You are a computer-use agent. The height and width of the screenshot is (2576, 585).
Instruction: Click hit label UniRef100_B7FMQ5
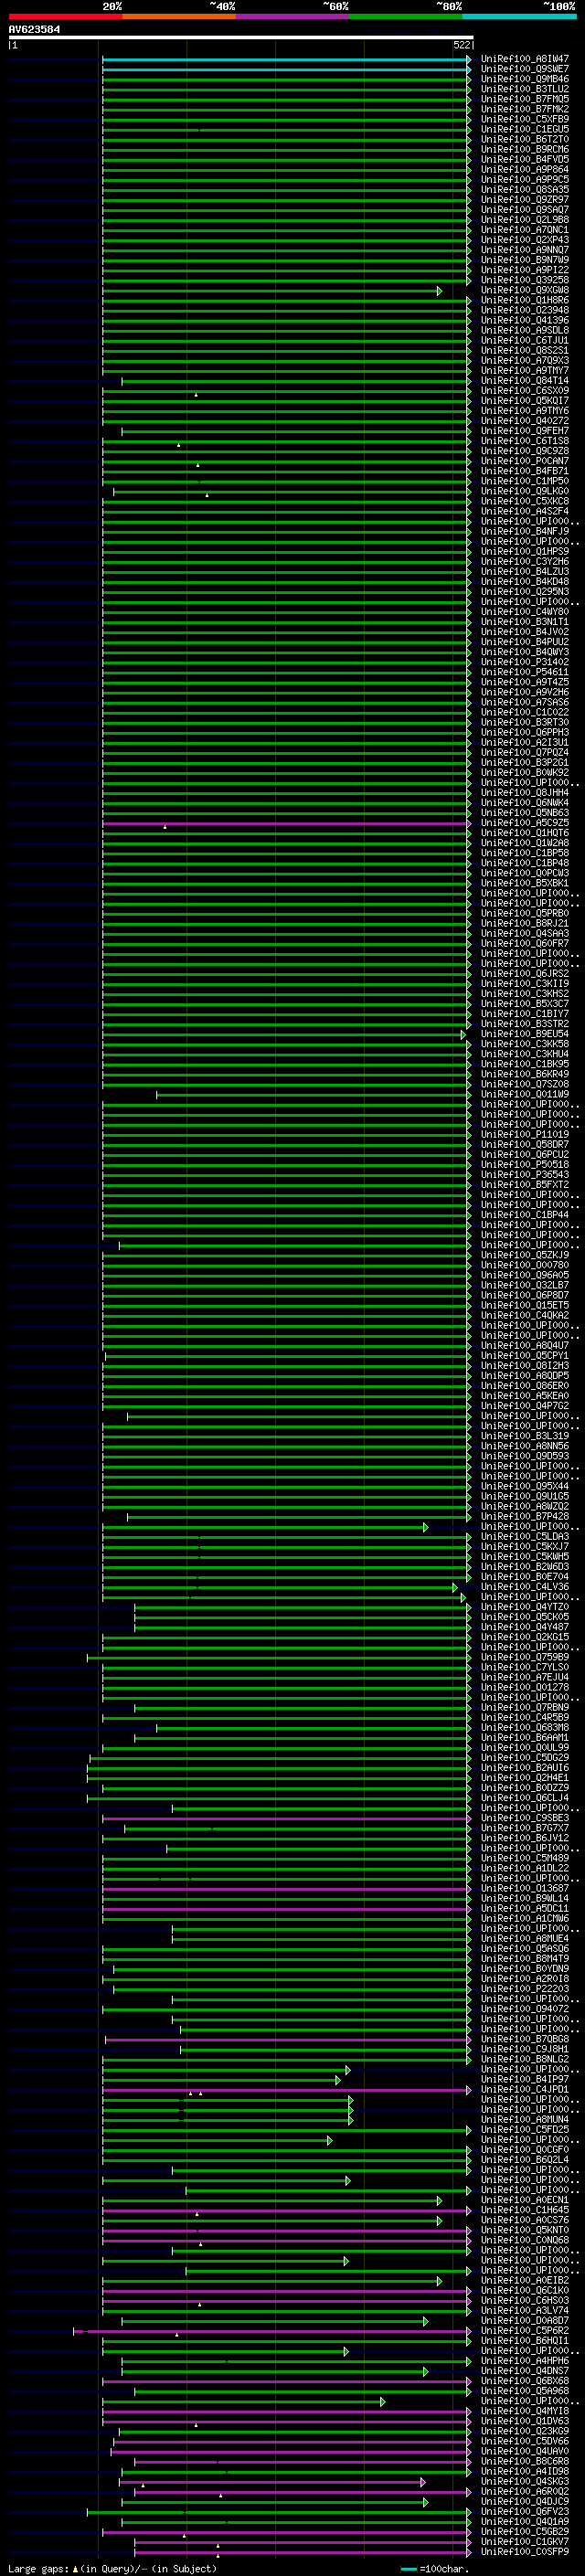point(524,99)
